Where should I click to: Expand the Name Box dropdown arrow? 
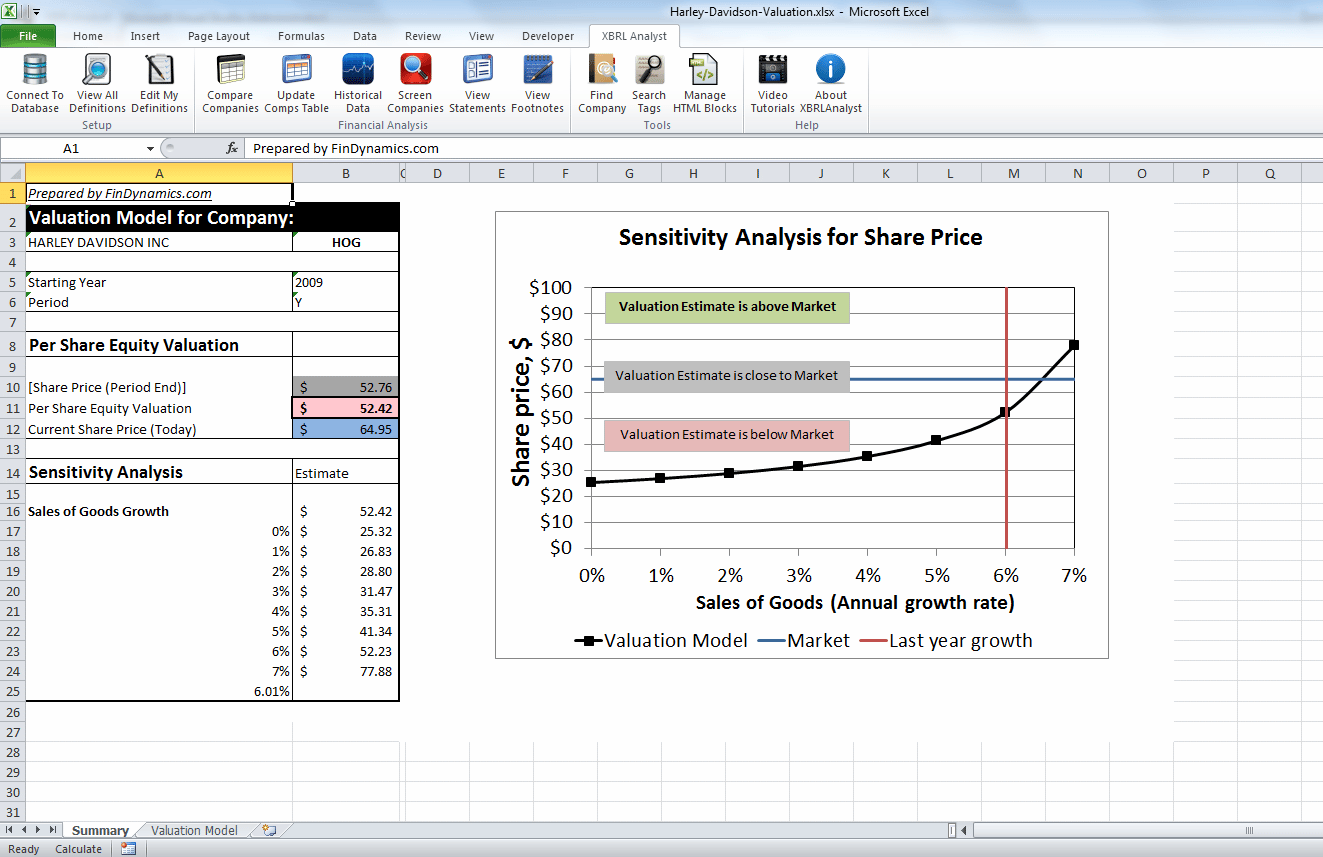coord(150,149)
